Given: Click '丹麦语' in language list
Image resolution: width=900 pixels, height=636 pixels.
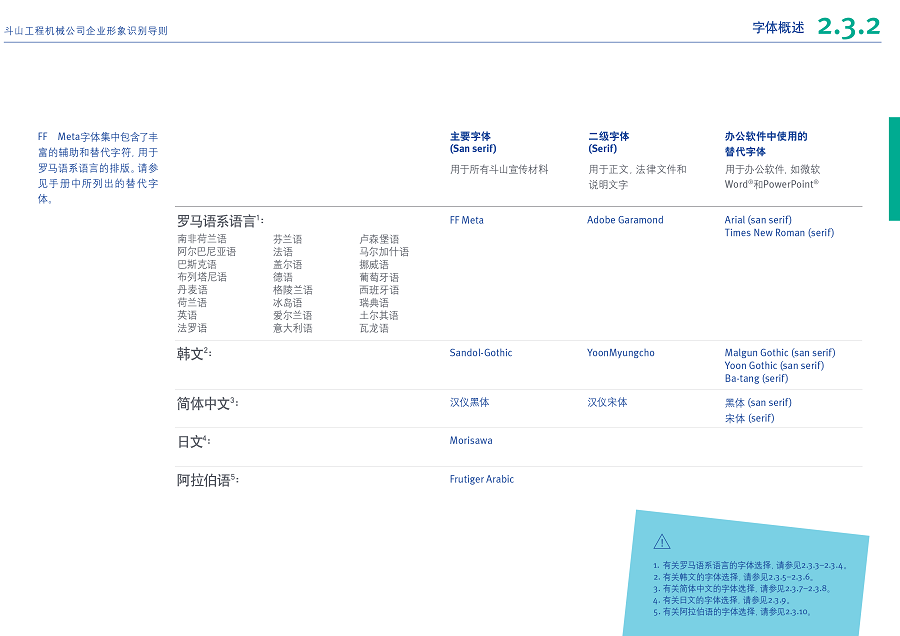Looking at the screenshot, I should click(x=192, y=289).
